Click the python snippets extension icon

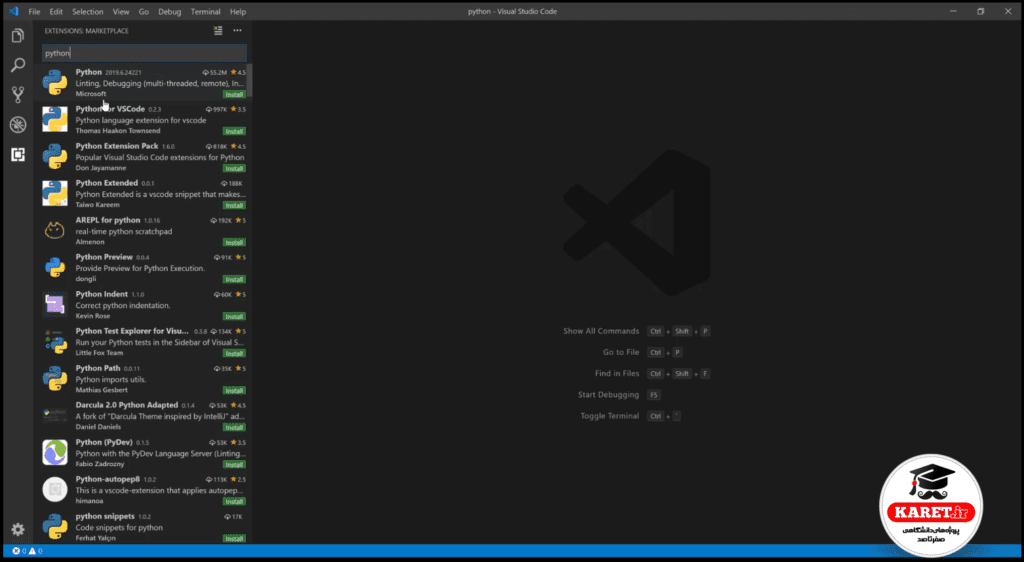(x=55, y=526)
